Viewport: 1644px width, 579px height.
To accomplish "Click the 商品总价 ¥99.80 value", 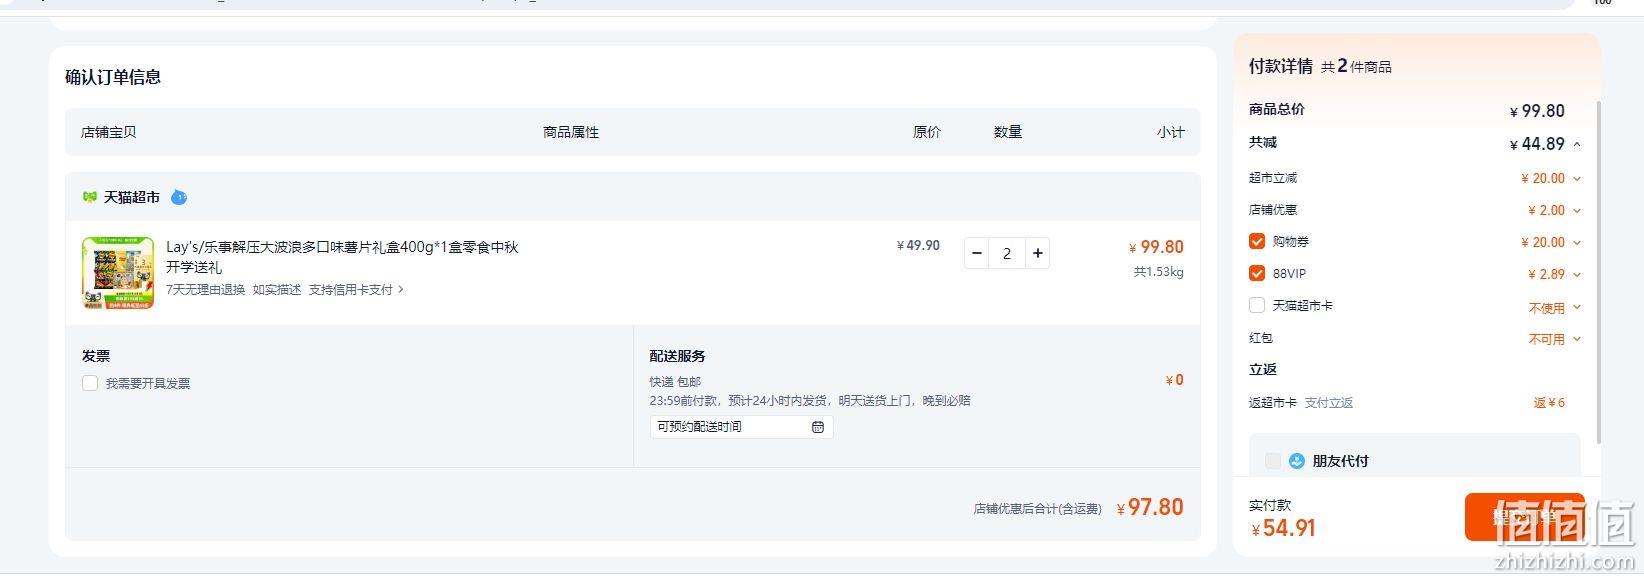I will tap(1537, 111).
